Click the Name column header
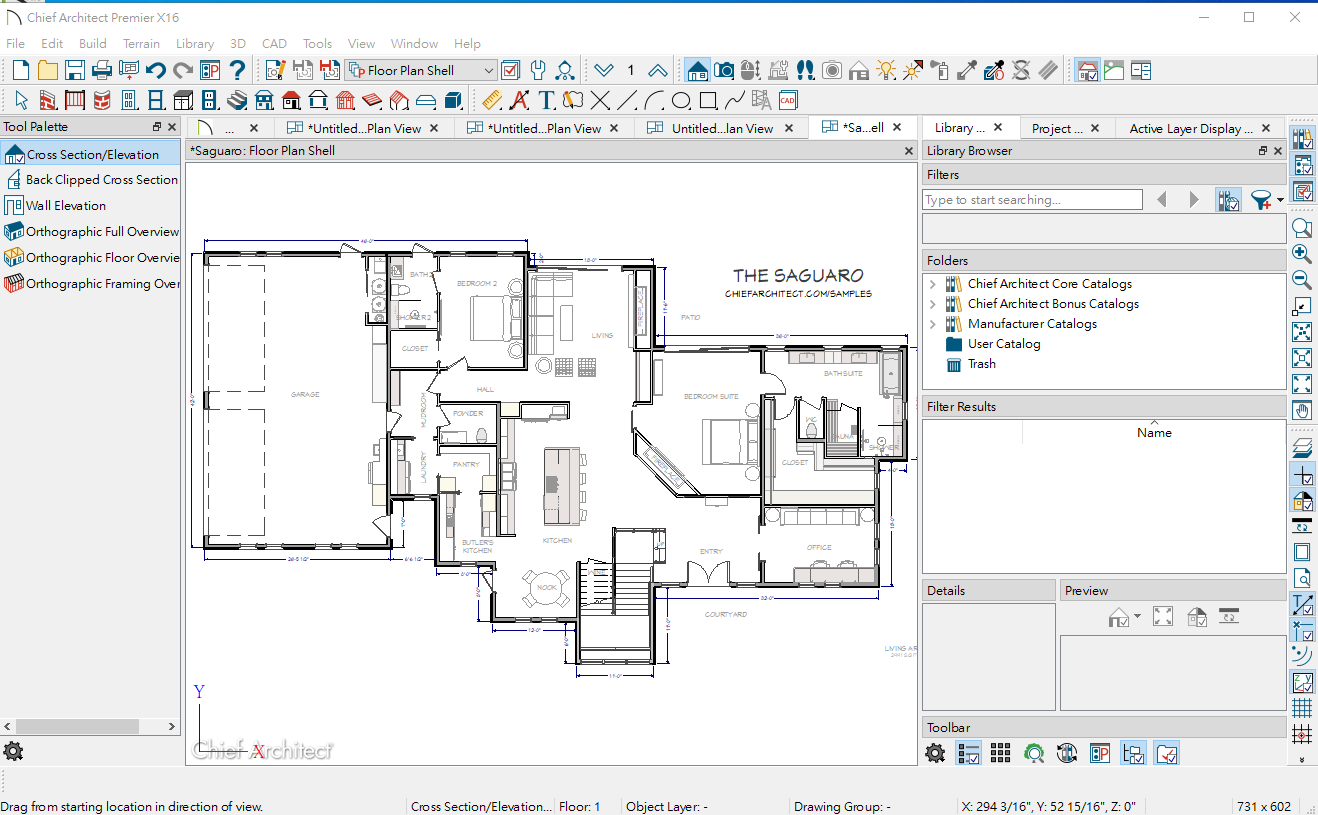Screen dimensions: 1318x815 [1154, 433]
